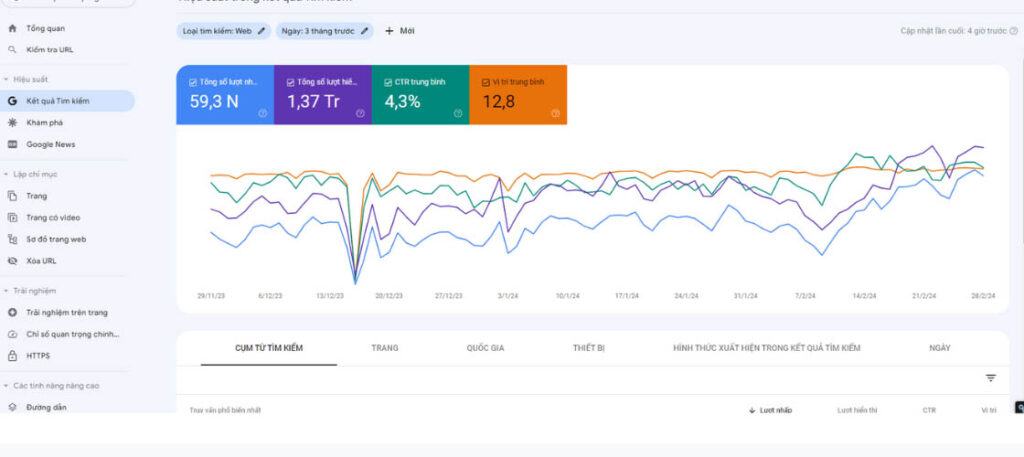
Task: Open the Tổng quan home icon
Action: click(x=12, y=29)
